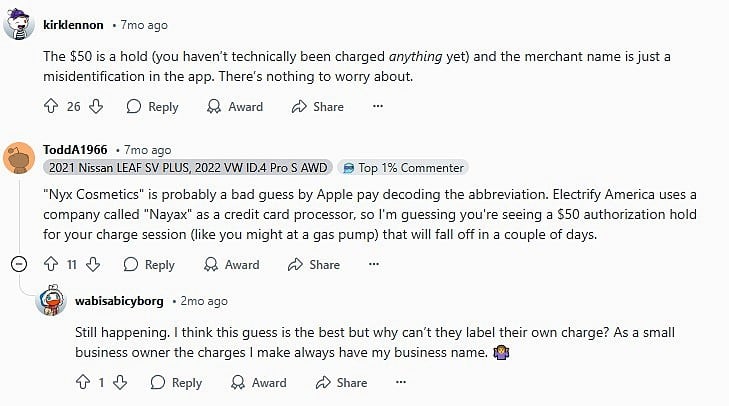Downvote kirklennon's comment

[x=97, y=106]
